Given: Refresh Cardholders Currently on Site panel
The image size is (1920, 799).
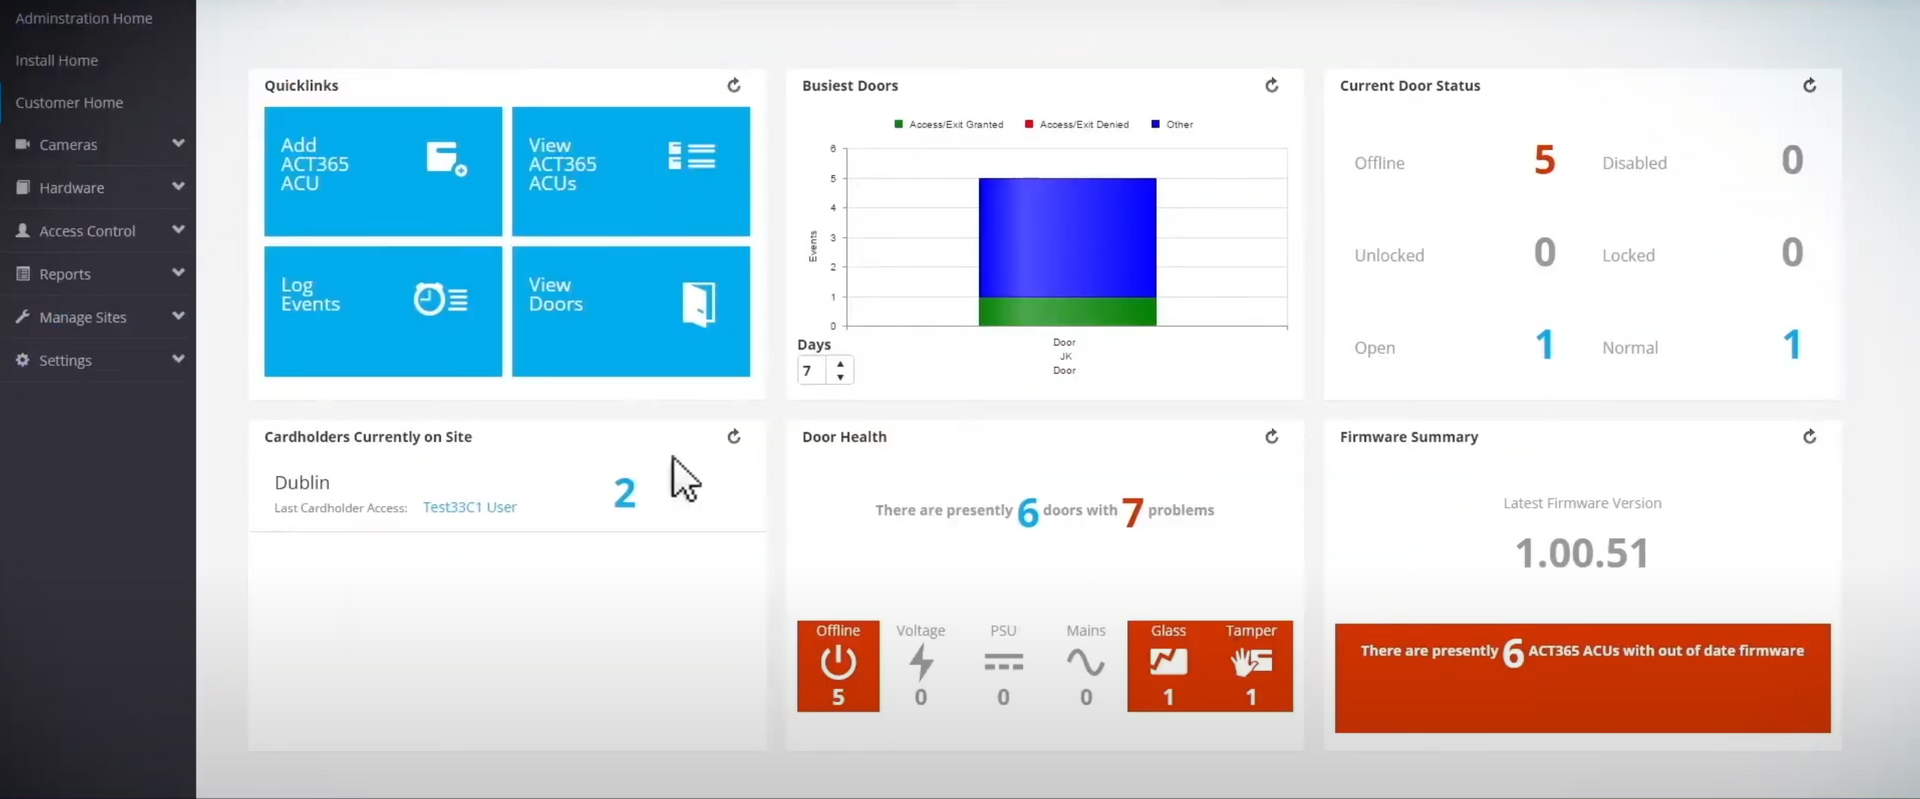Looking at the screenshot, I should click(733, 437).
